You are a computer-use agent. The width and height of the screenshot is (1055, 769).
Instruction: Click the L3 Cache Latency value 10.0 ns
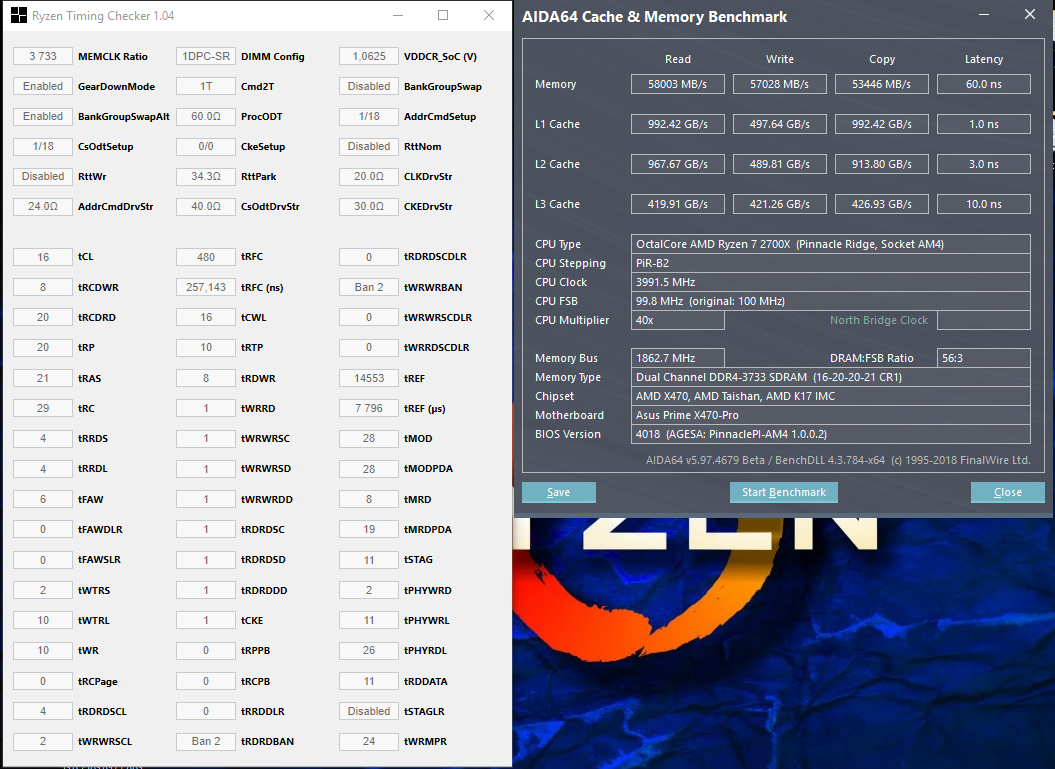coord(984,204)
